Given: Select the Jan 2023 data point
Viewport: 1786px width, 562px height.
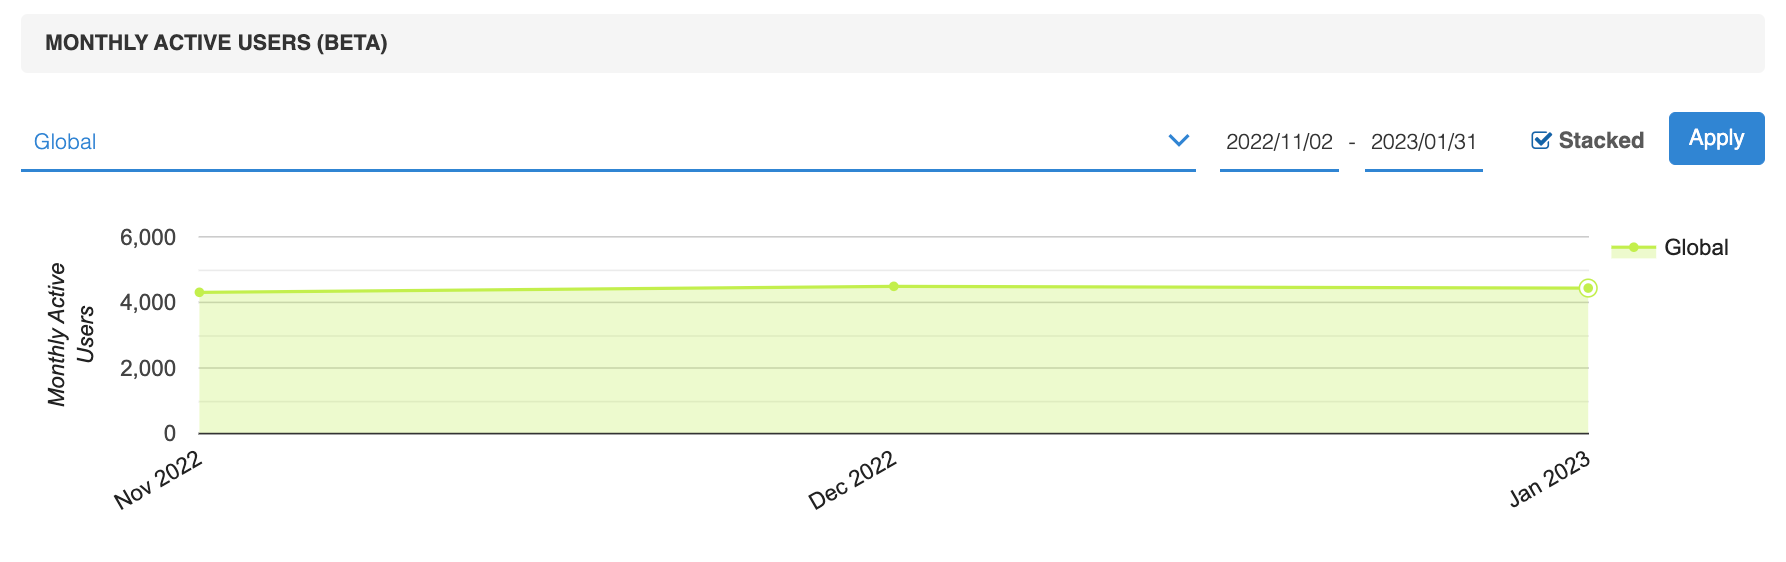Looking at the screenshot, I should (1588, 288).
